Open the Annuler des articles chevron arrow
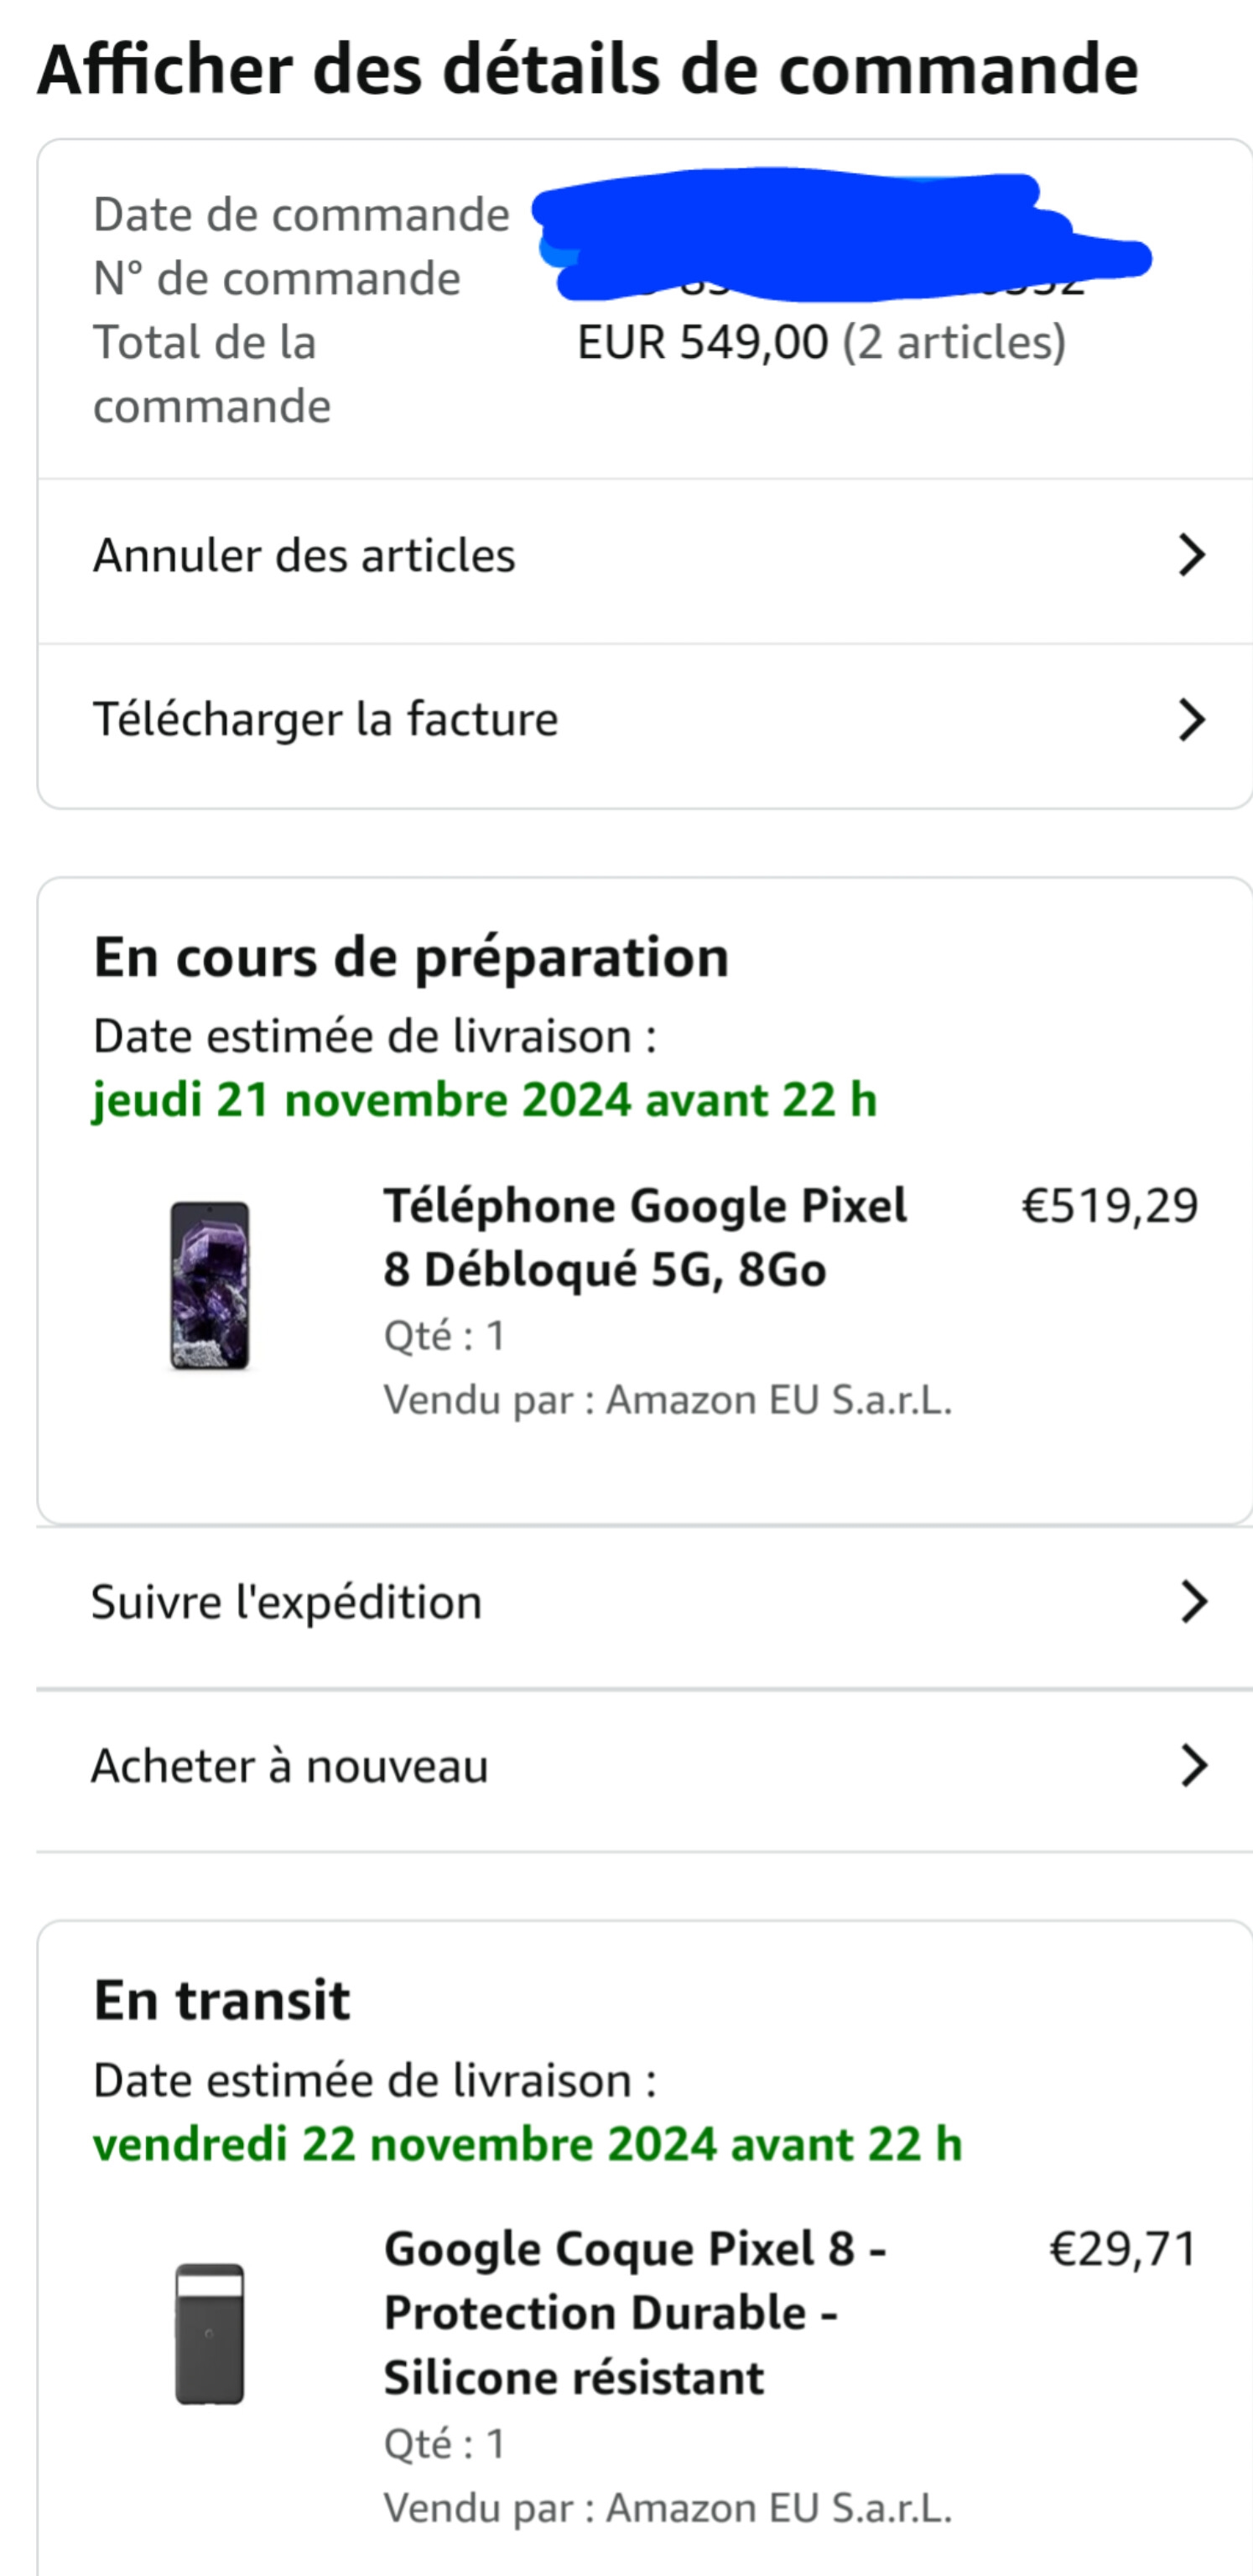1253x2576 pixels. [x=1191, y=555]
